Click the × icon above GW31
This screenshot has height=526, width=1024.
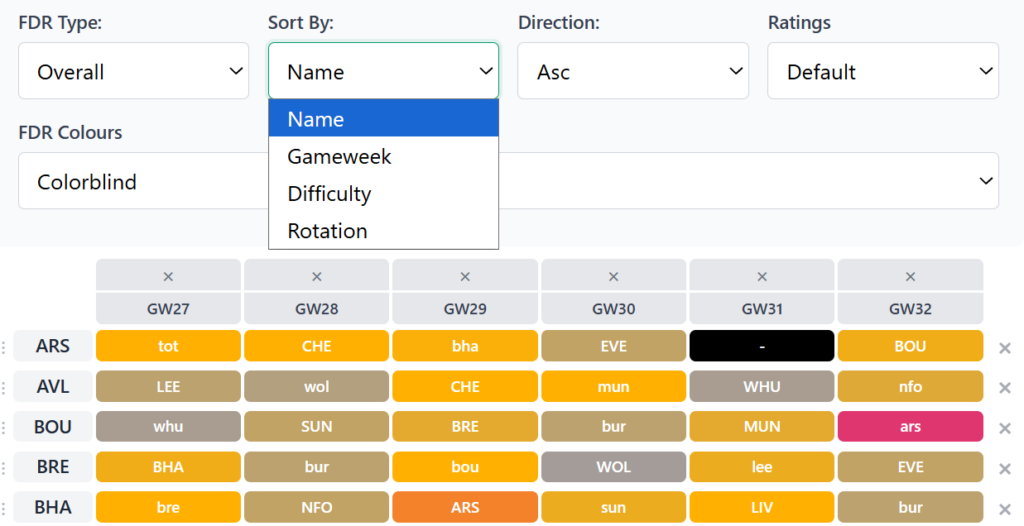(762, 276)
